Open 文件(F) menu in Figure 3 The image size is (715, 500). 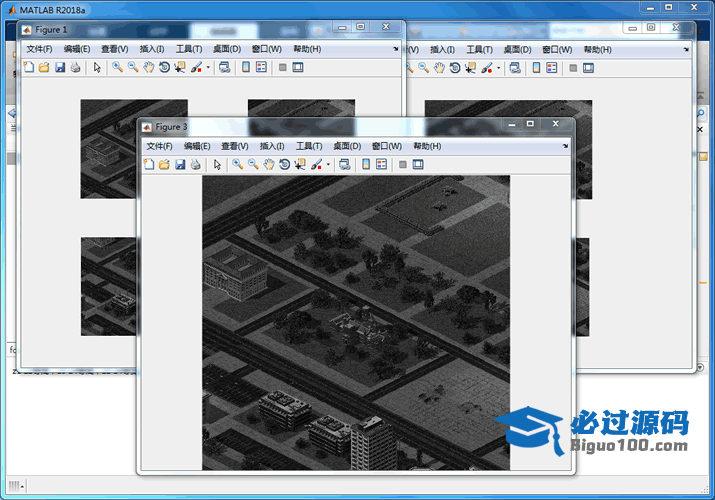point(159,146)
